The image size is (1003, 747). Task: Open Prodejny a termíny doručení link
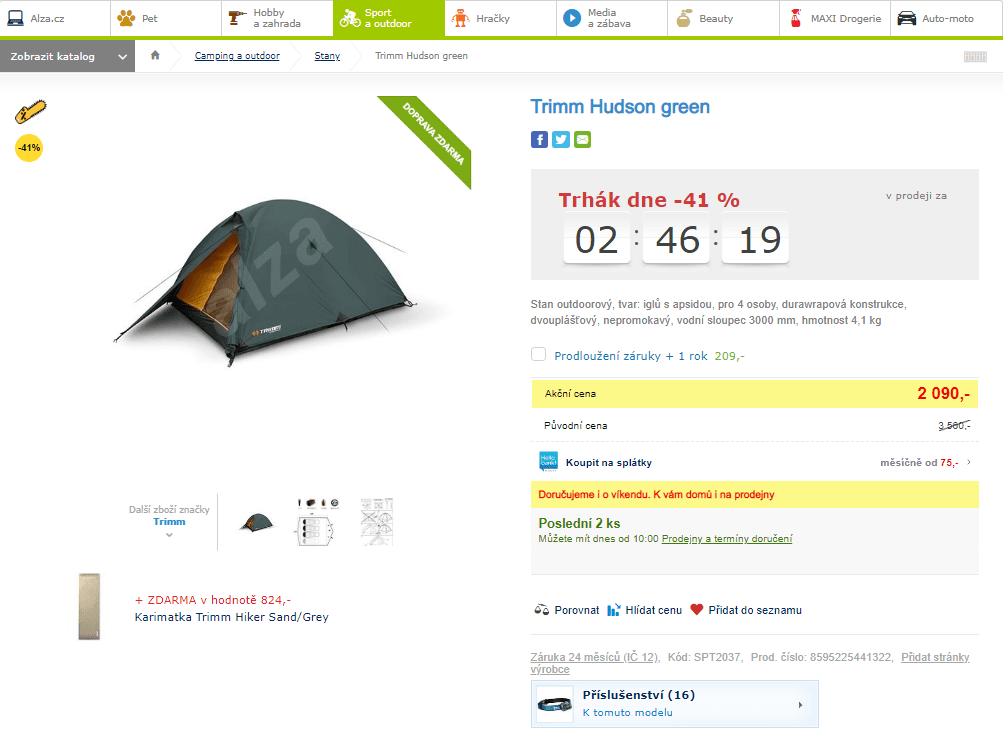727,539
